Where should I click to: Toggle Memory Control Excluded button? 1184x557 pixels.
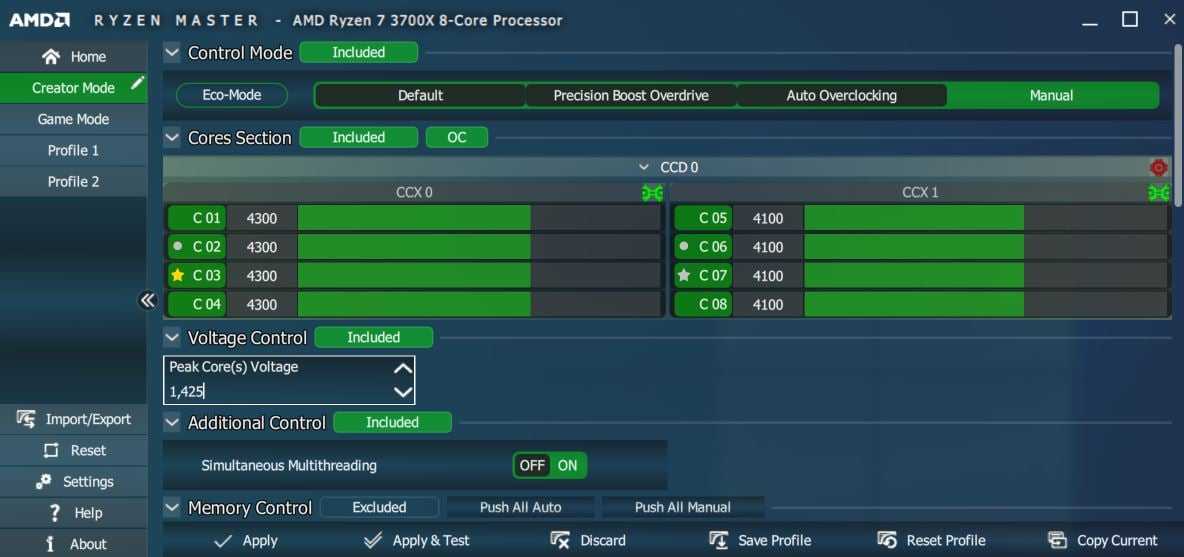379,507
